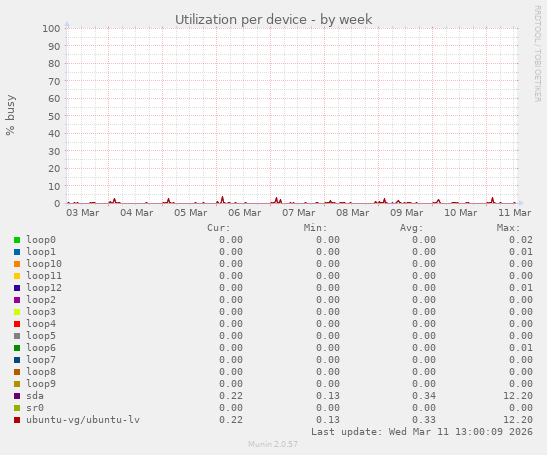Viewport: 547px width, 455px height.
Task: Click the graph title 'Utilization per device - by week'
Action: 274,20
